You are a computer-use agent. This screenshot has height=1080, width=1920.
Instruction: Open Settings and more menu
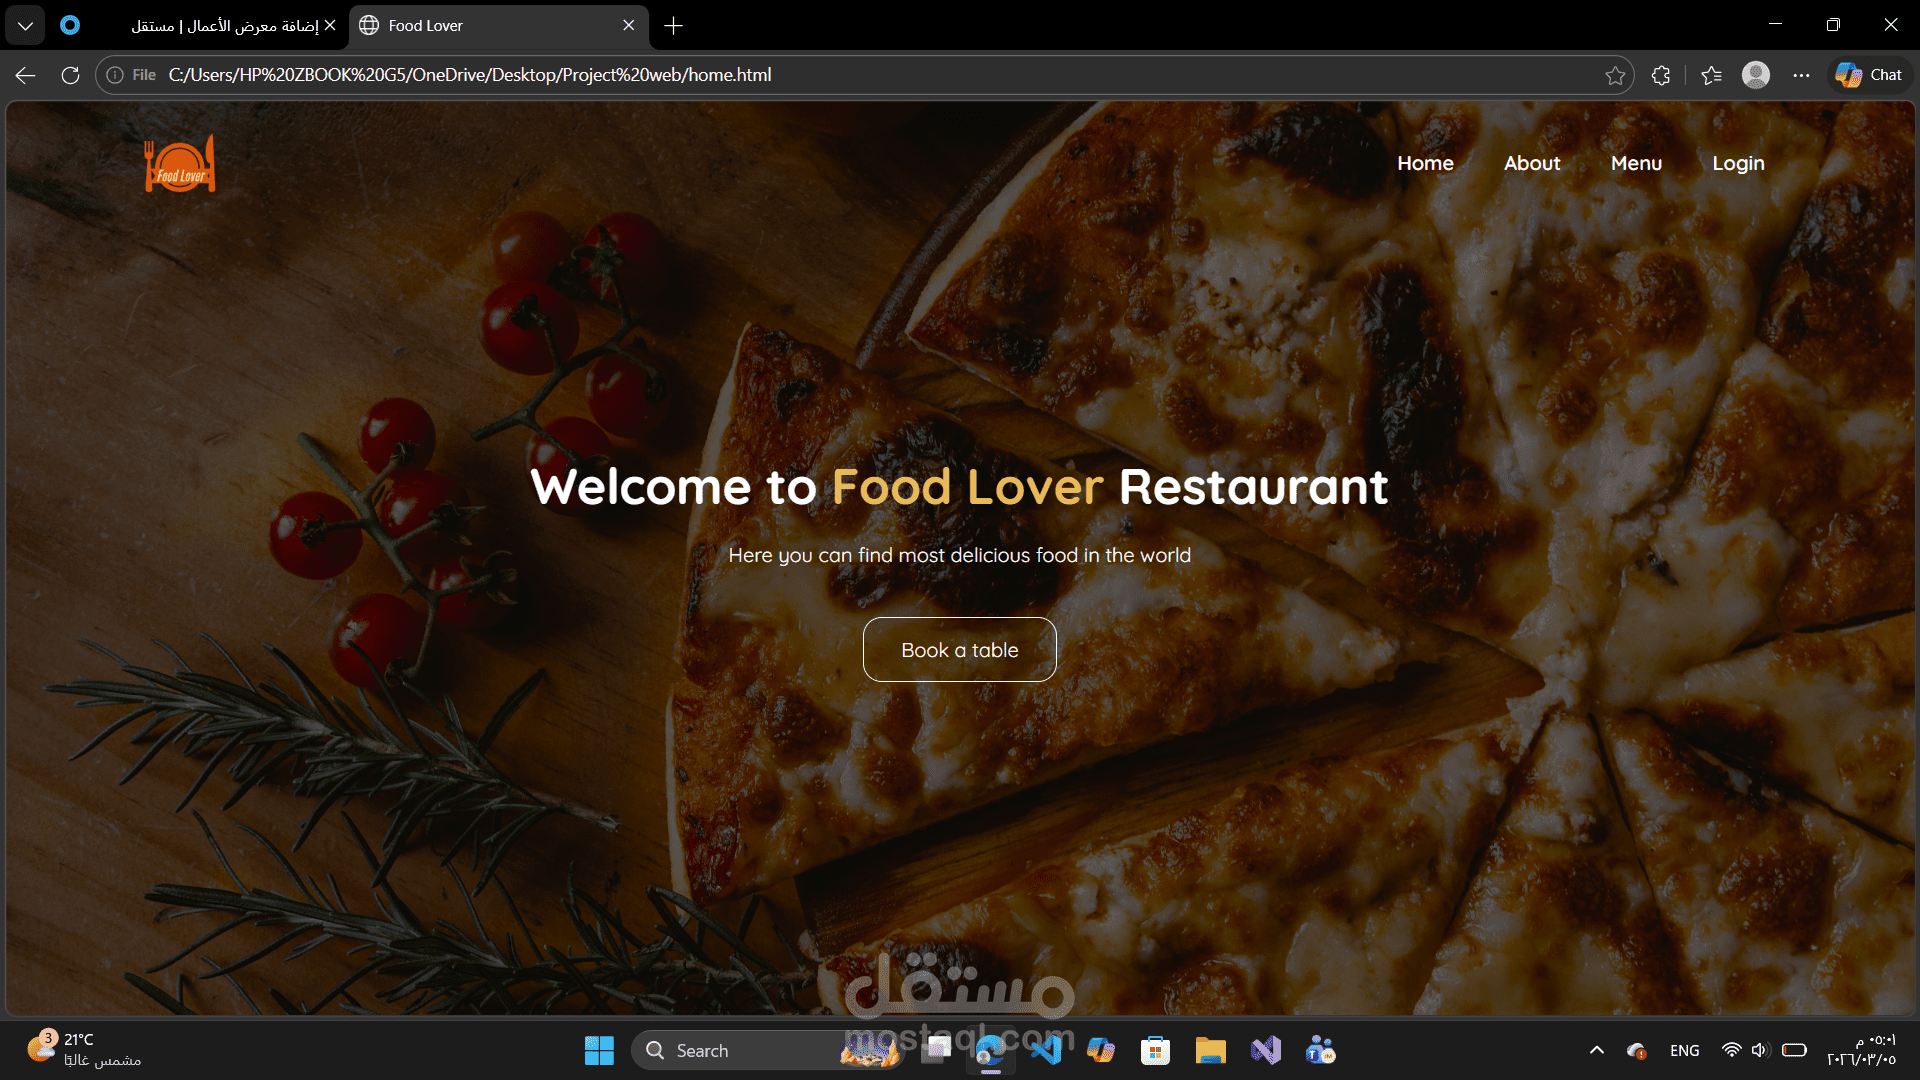1801,75
